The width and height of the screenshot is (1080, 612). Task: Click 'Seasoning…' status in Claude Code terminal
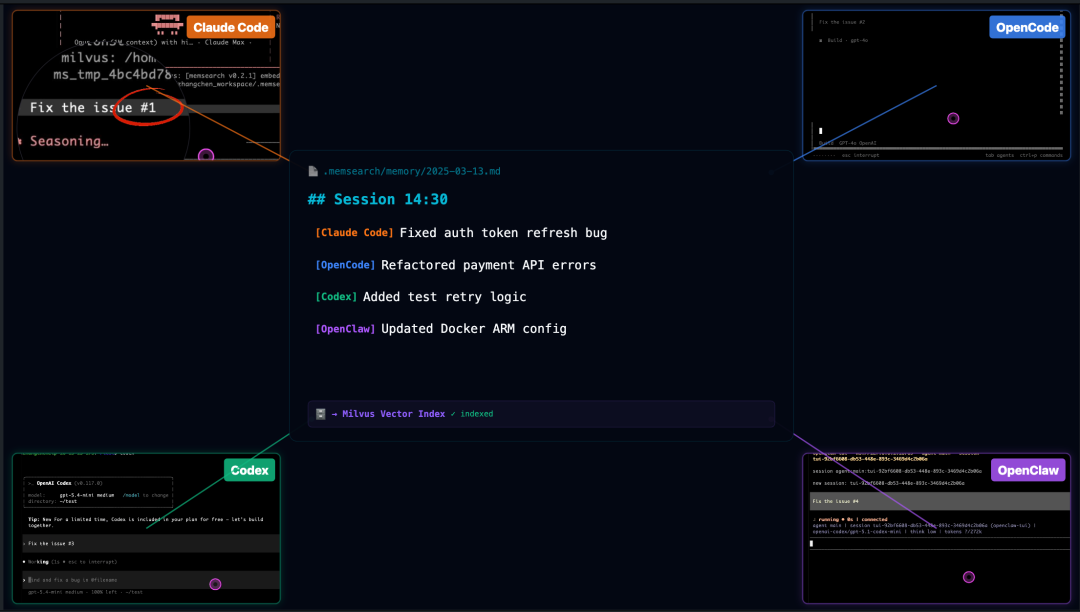pyautogui.click(x=69, y=141)
